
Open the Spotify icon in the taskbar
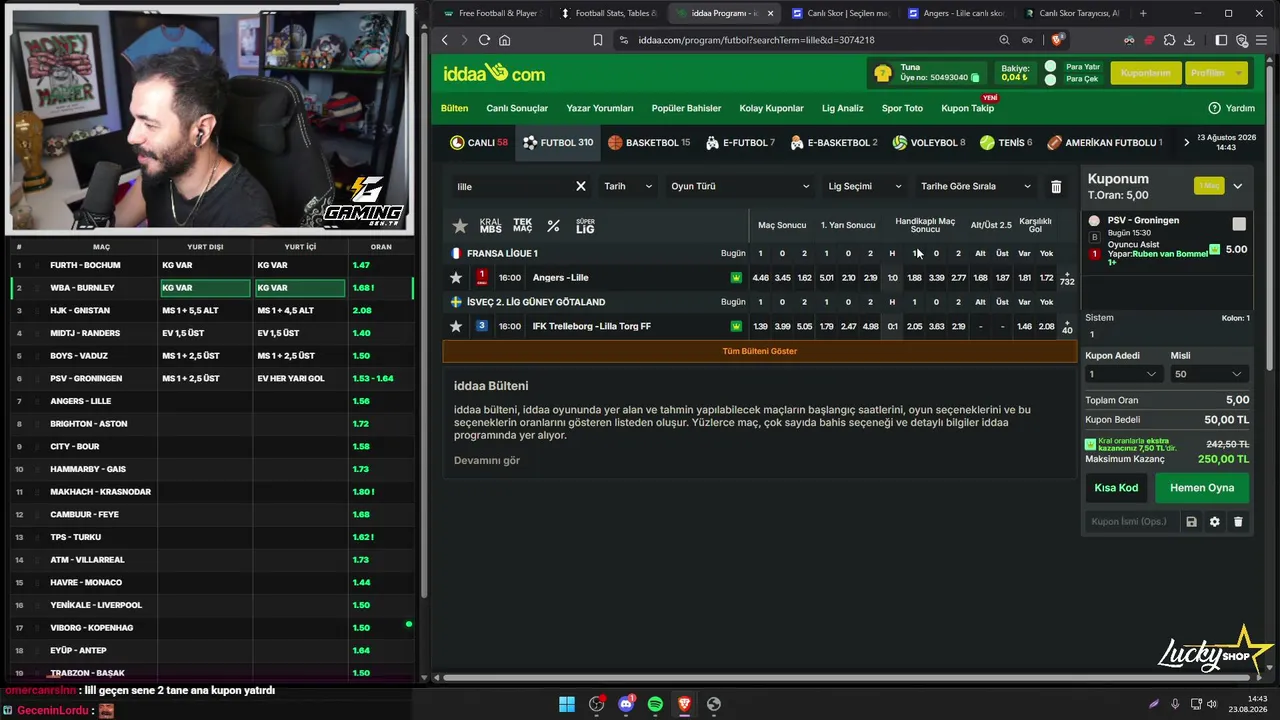(x=655, y=704)
